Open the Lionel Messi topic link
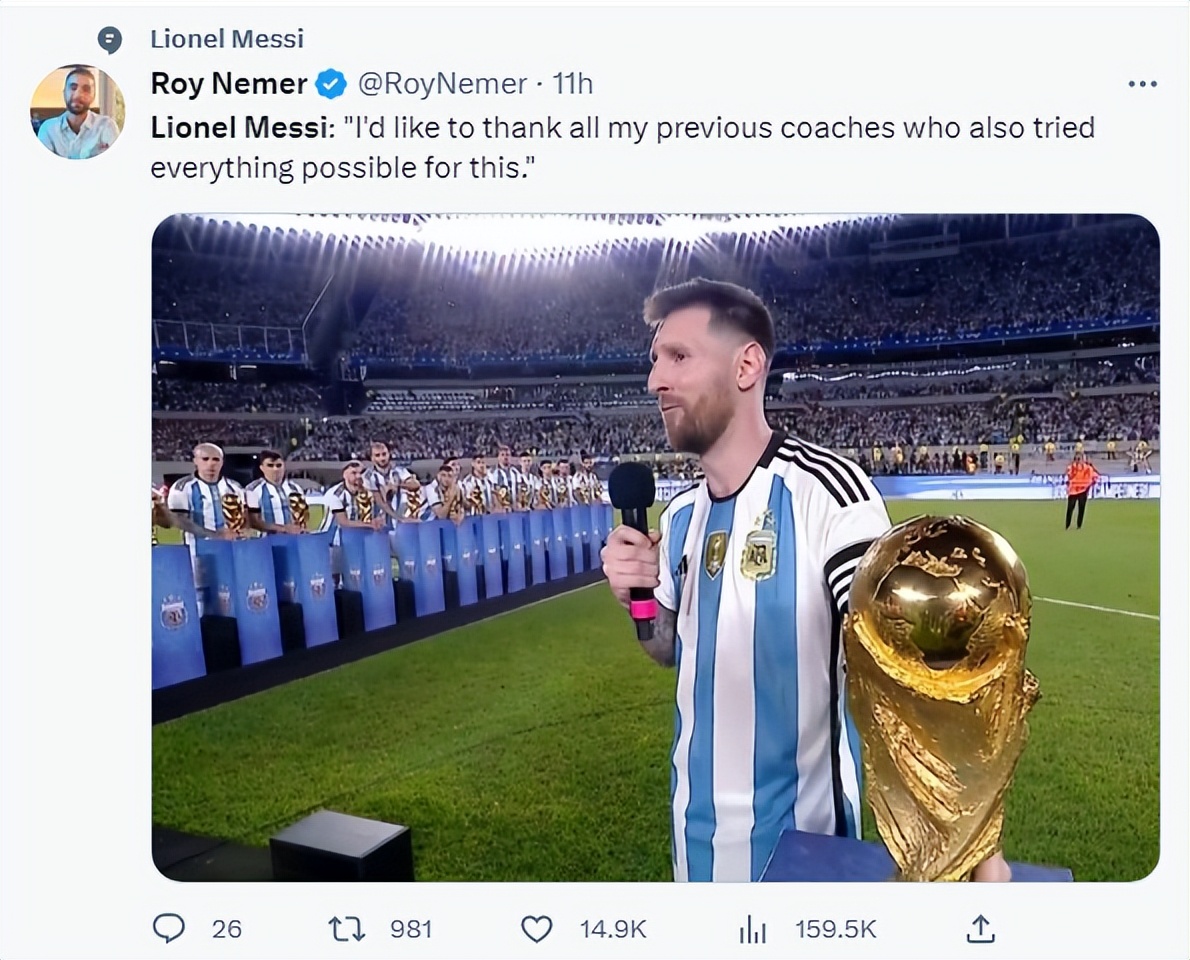 tap(227, 39)
